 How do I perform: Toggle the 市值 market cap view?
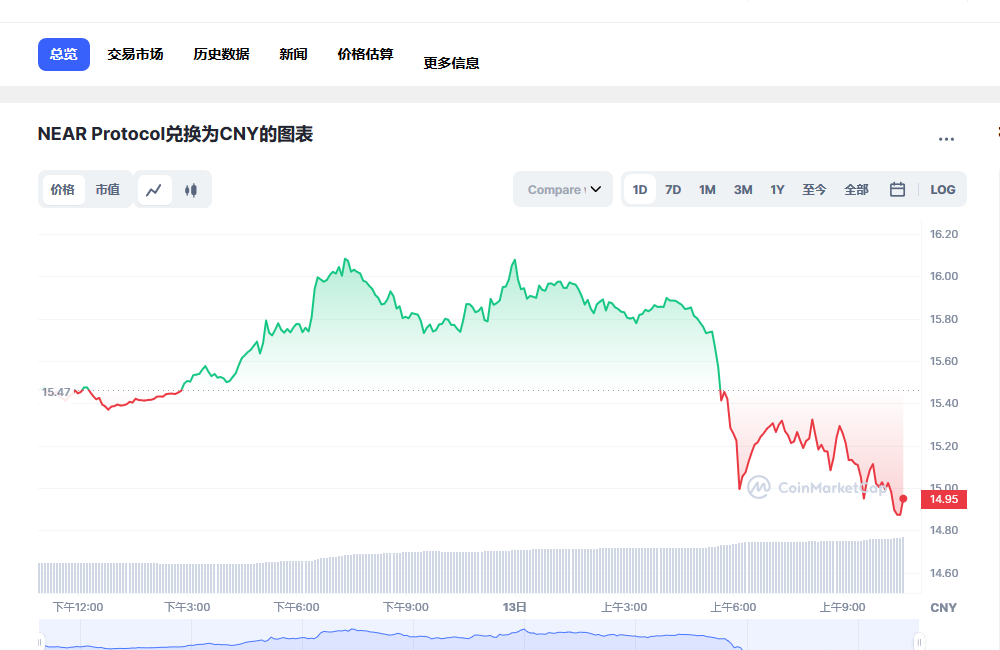[108, 189]
